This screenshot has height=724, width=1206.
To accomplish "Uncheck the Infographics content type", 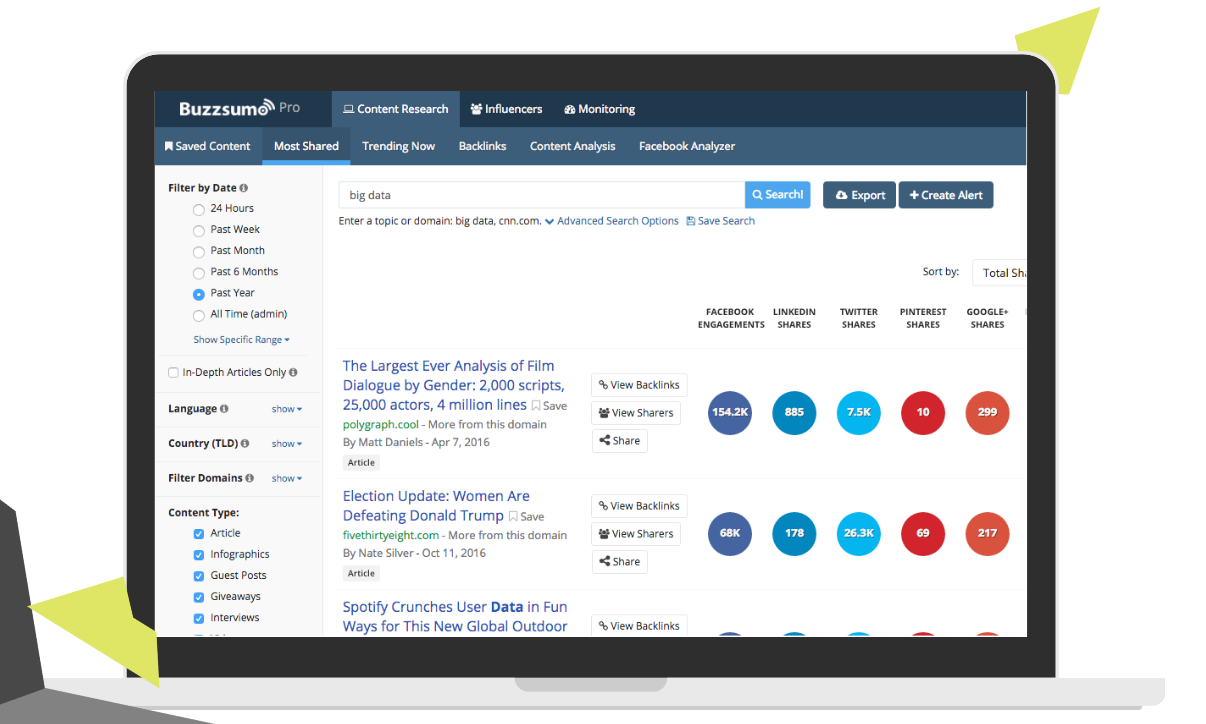I will pyautogui.click(x=199, y=555).
